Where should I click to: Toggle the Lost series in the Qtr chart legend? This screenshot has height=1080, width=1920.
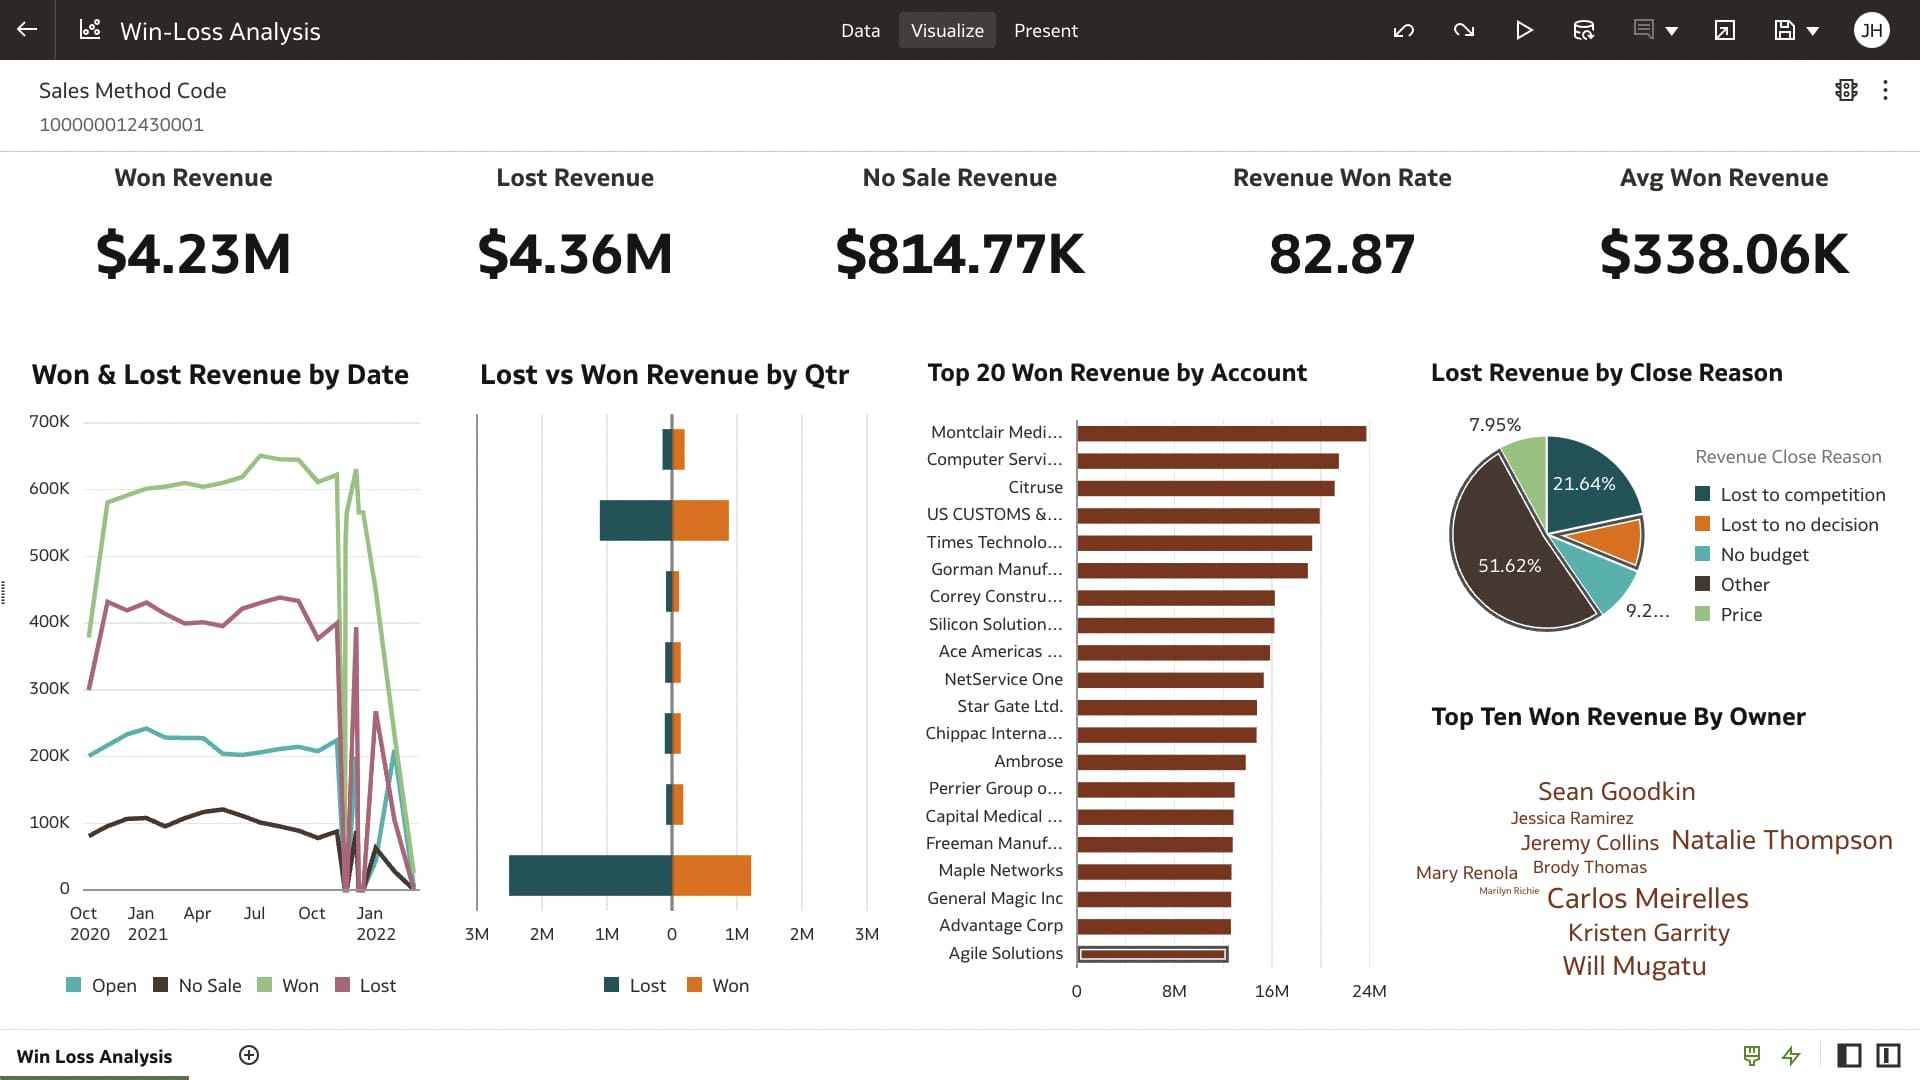tap(636, 985)
